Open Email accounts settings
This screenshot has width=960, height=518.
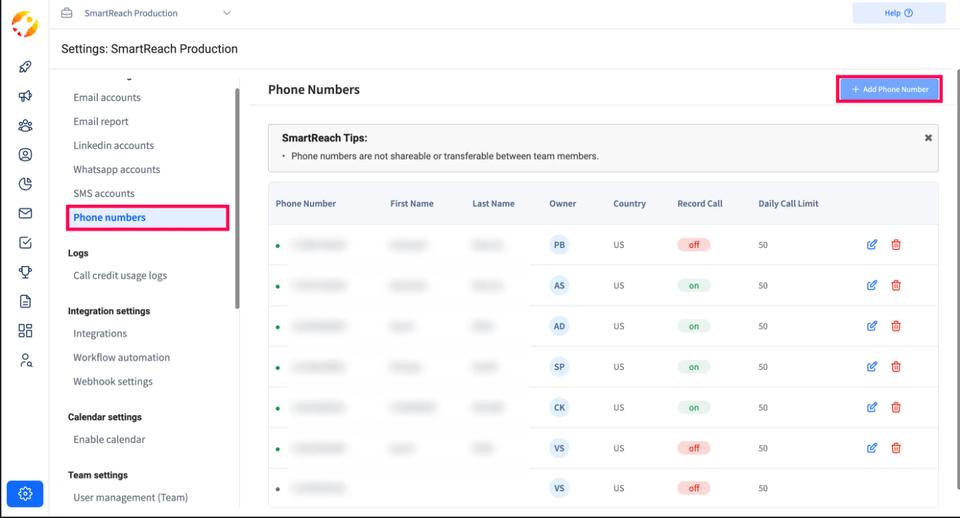107,97
